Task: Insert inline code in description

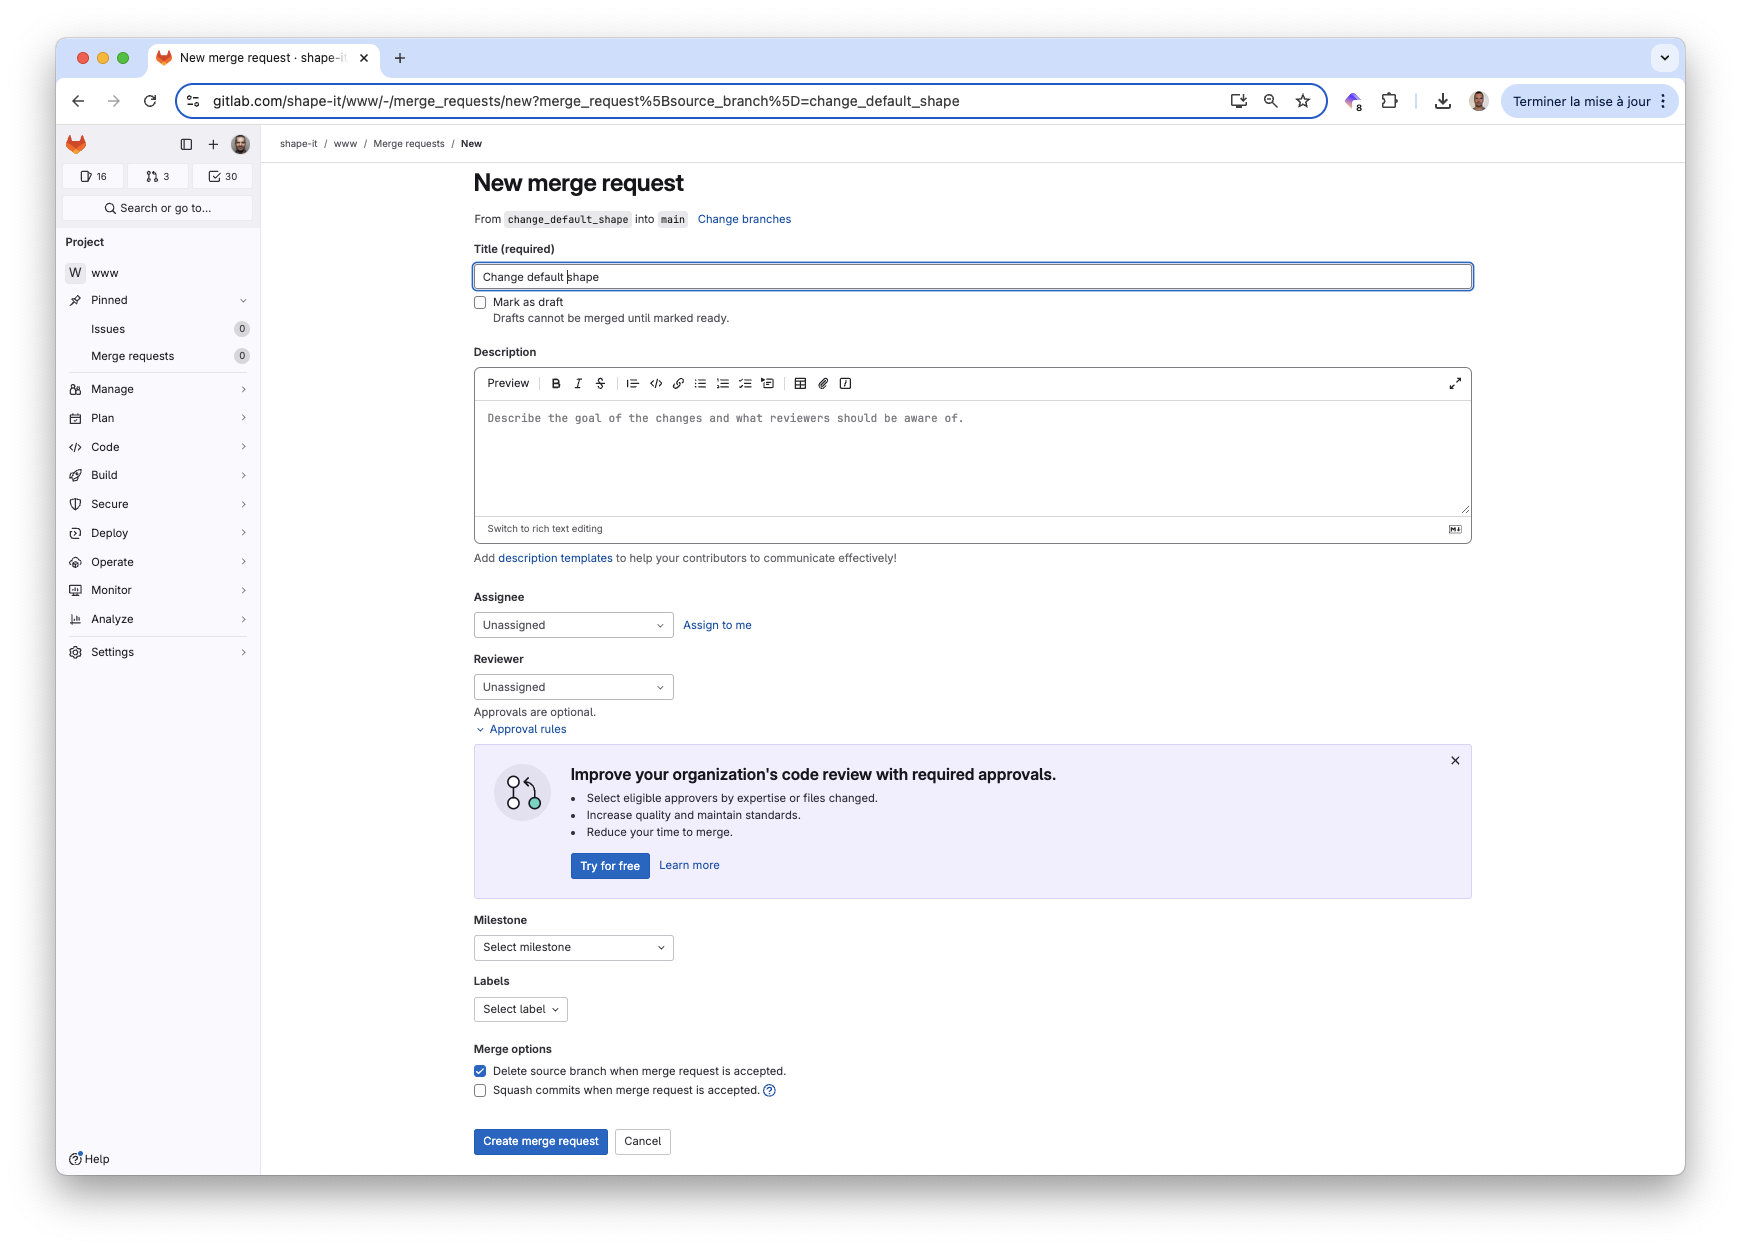Action: click(656, 384)
